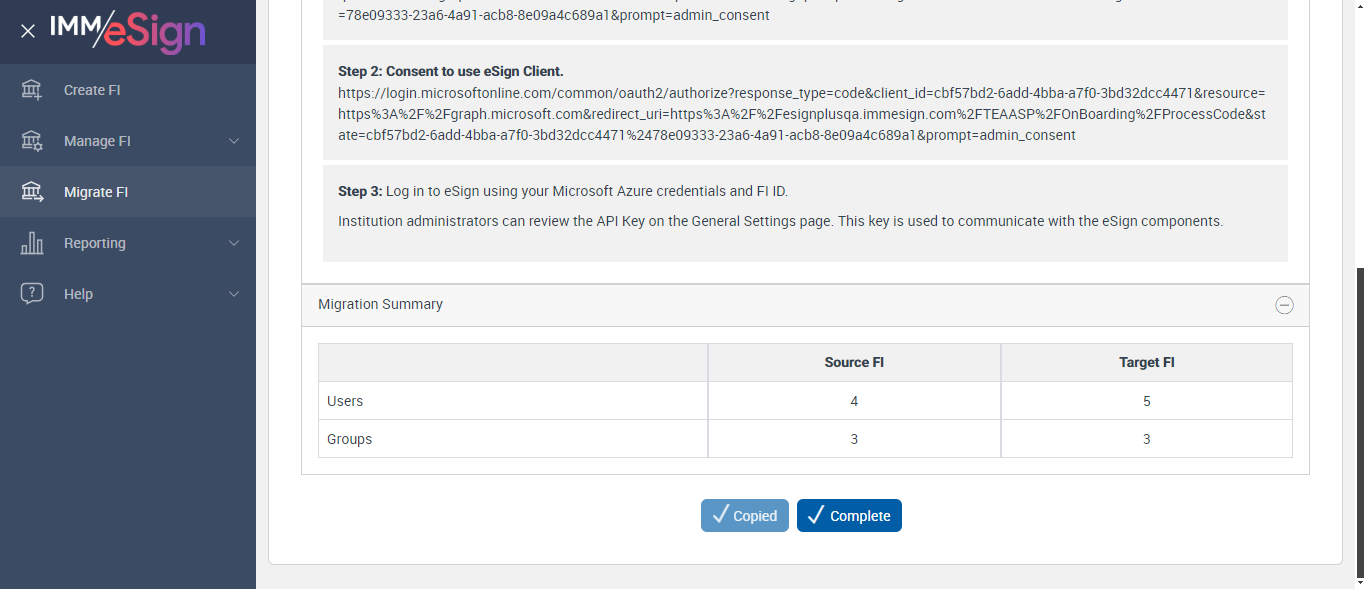Screen dimensions: 1366x589
Task: Click the Help question bubble icon
Action: (x=32, y=294)
